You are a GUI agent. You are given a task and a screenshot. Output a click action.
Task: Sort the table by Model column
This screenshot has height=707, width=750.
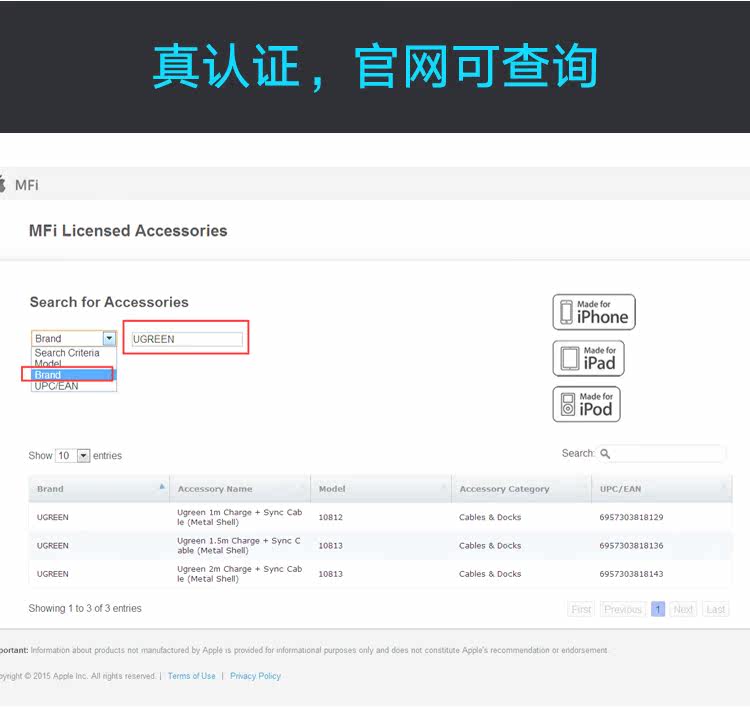click(x=381, y=489)
